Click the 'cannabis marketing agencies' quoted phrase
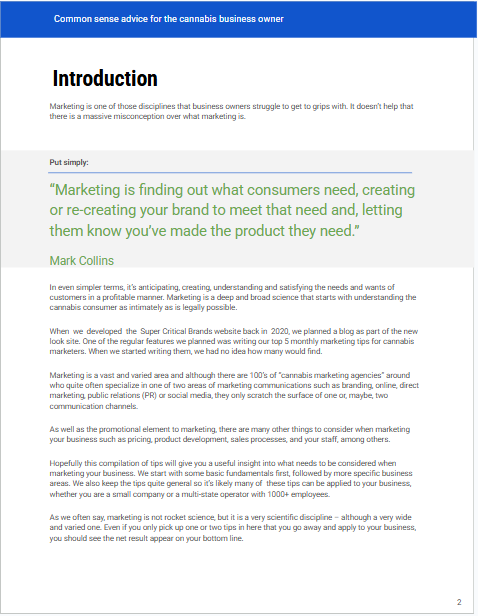 pyautogui.click(x=331, y=375)
